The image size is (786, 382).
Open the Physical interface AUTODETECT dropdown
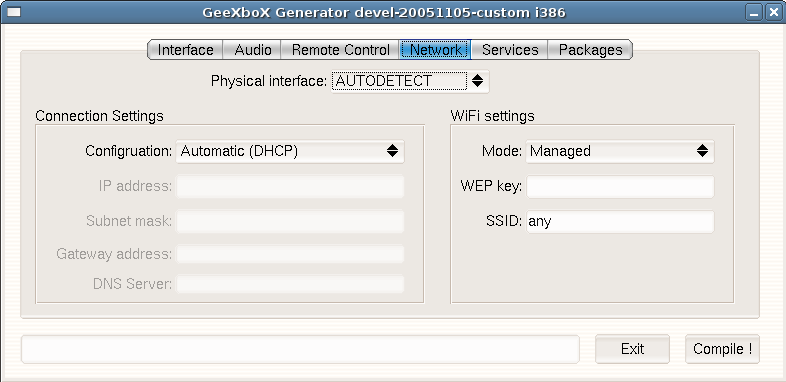(410, 81)
